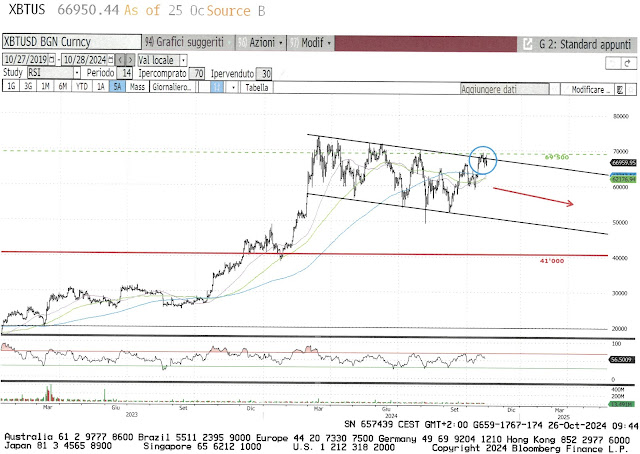640x454 pixels.
Task: Select the 6M time range tab
Action: click(x=62, y=87)
